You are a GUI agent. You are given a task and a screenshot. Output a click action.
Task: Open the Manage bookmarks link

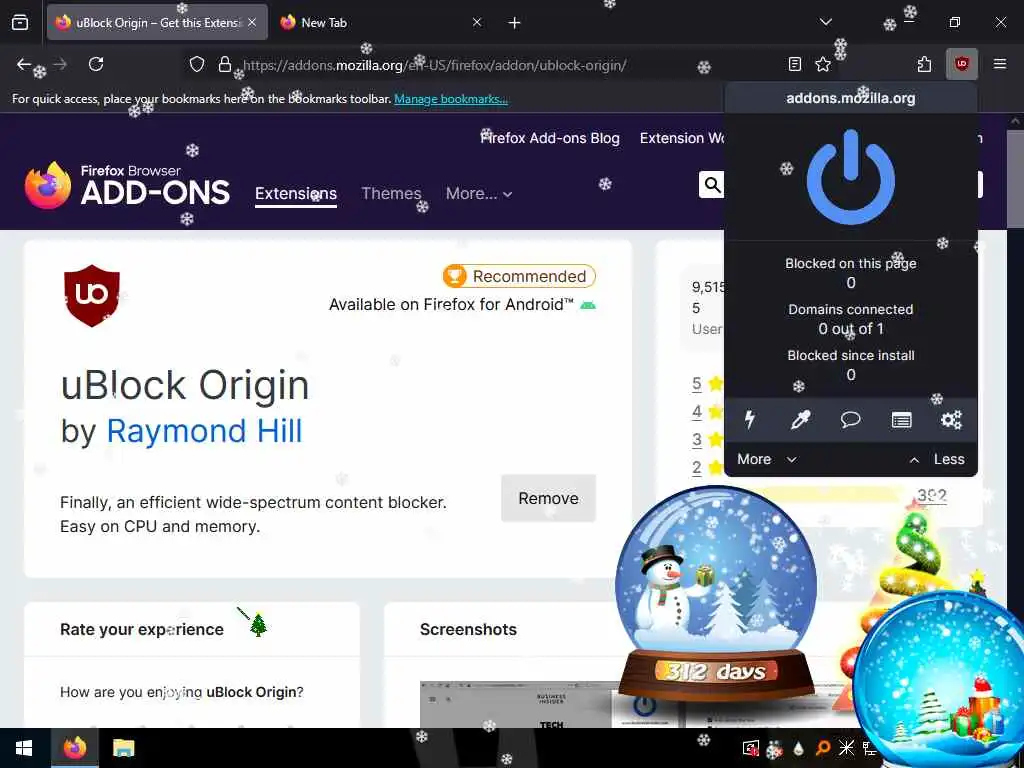coord(451,99)
